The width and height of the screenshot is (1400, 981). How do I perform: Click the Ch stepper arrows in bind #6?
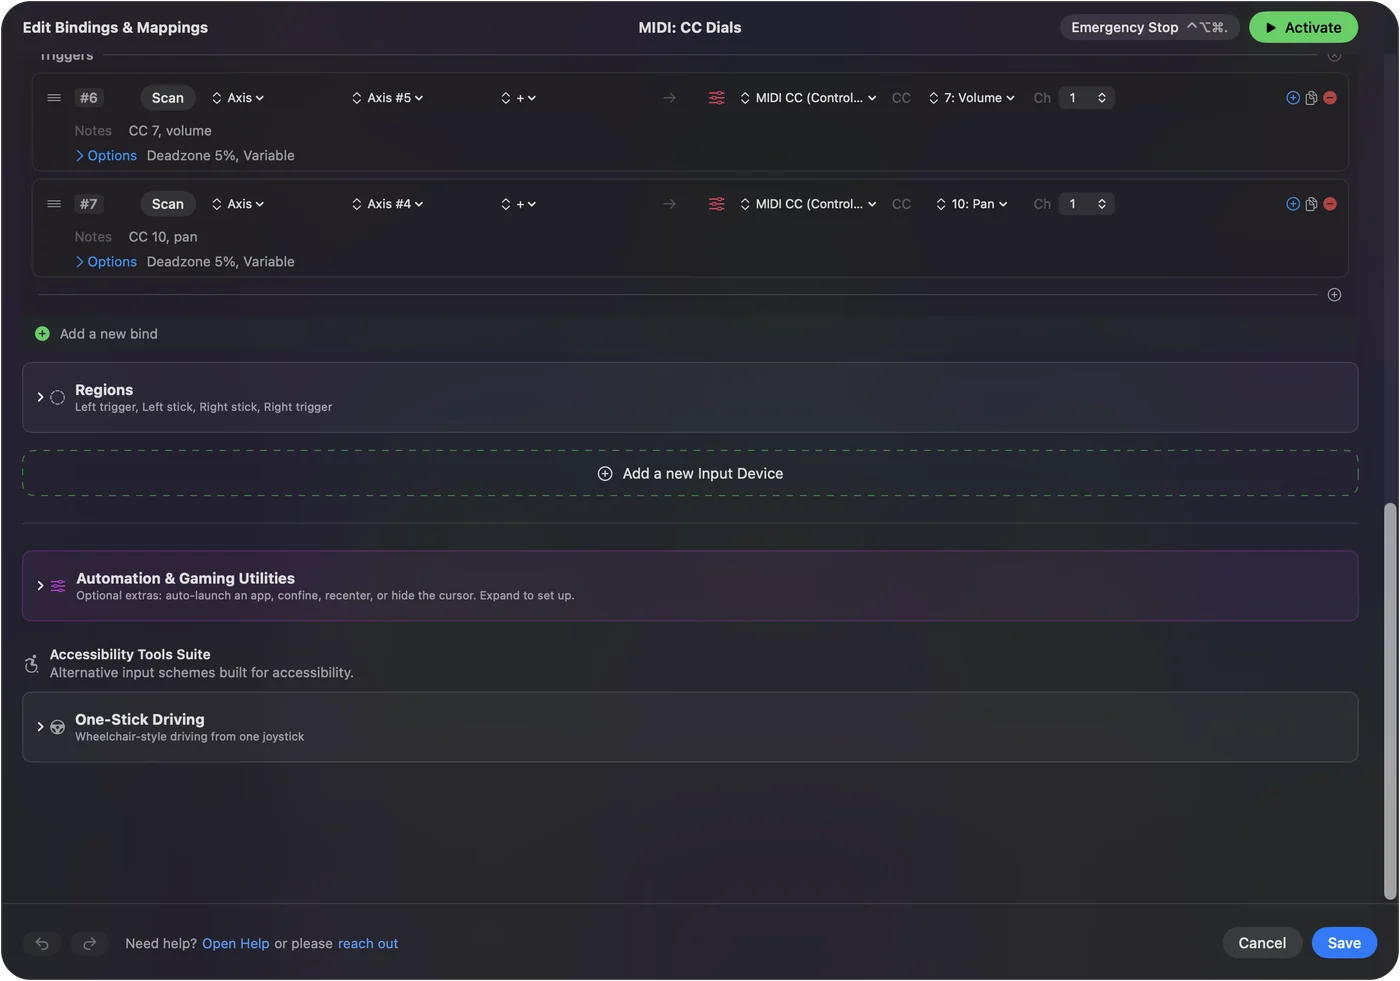pyautogui.click(x=1102, y=98)
